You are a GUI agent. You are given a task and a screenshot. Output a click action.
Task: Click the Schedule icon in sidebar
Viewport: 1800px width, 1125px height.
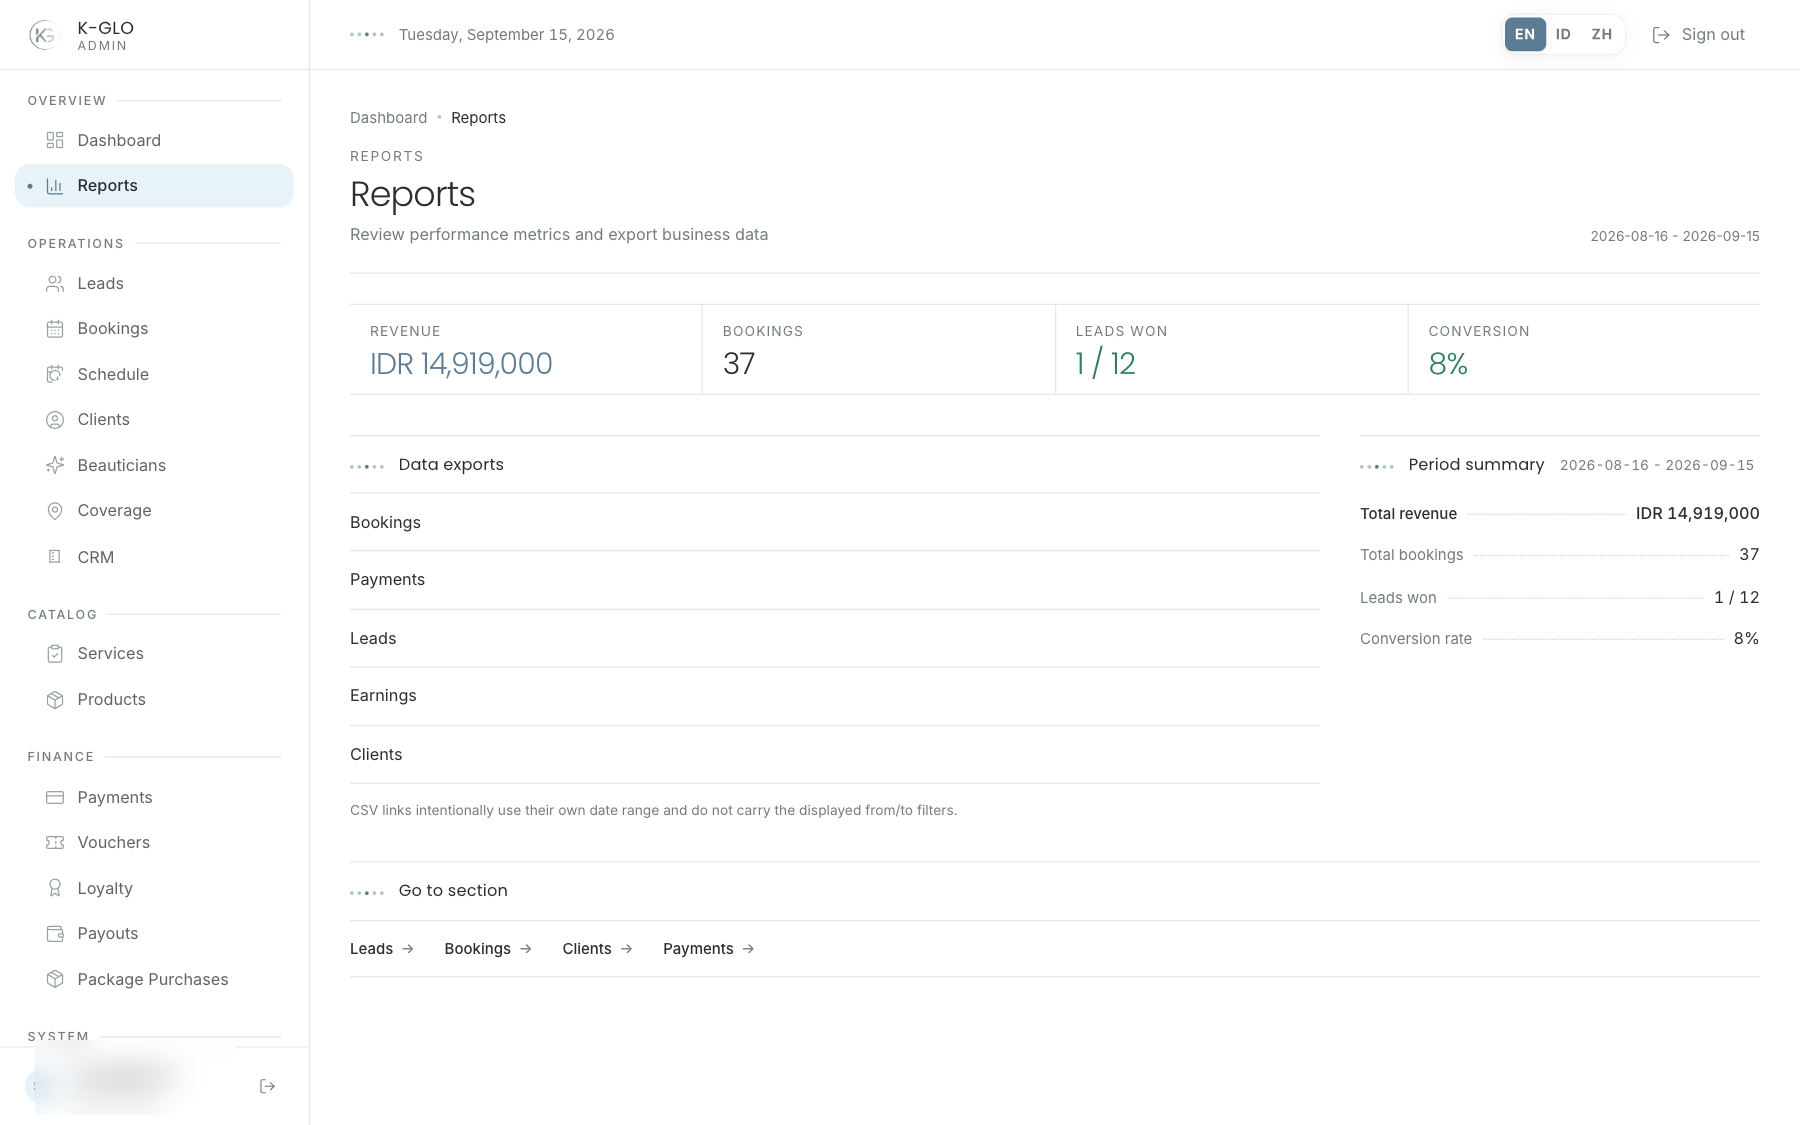click(x=55, y=374)
